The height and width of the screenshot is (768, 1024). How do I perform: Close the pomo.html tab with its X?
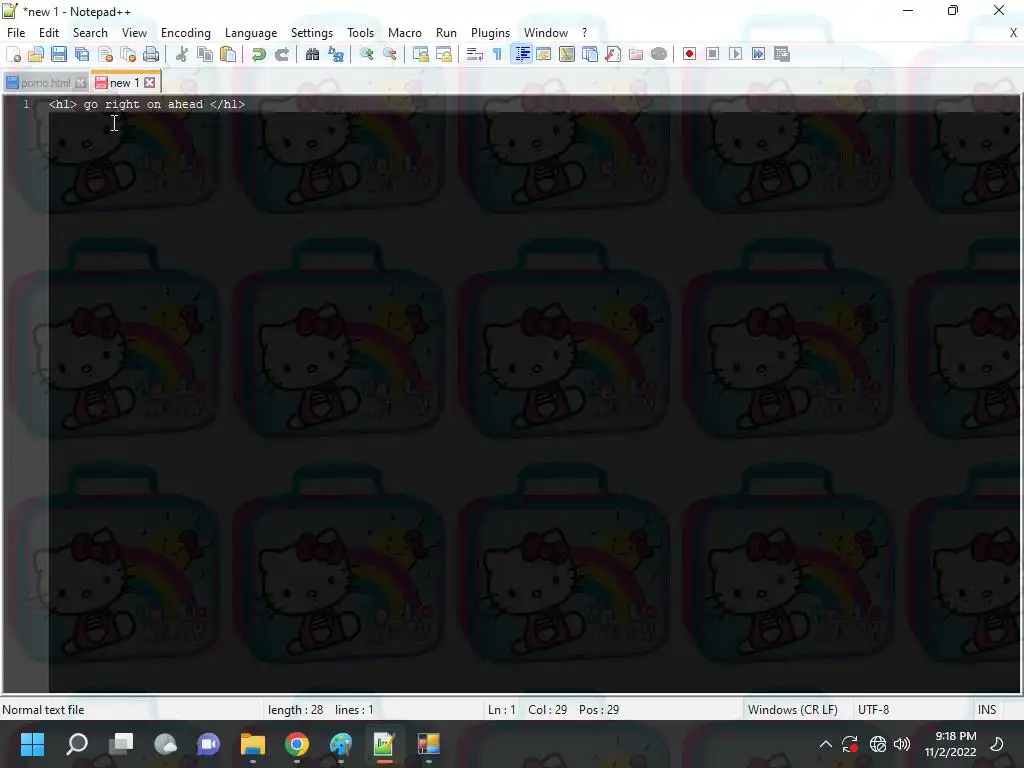click(x=80, y=83)
